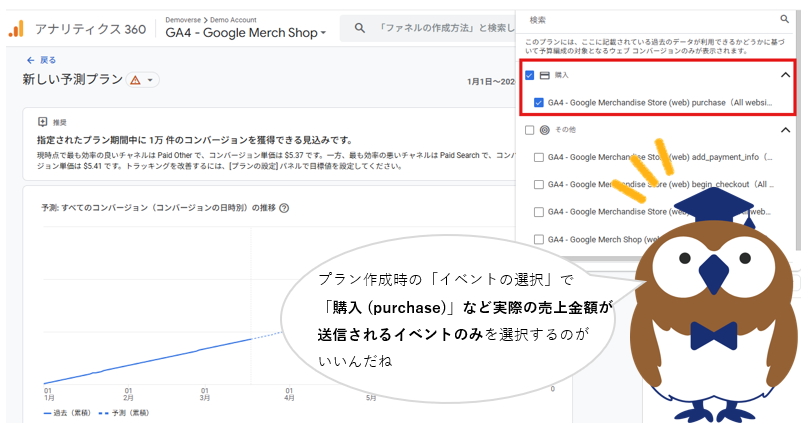Click the warning triangle beside 新しい予測プラン
Image resolution: width=812 pixels, height=438 pixels.
coord(135,80)
